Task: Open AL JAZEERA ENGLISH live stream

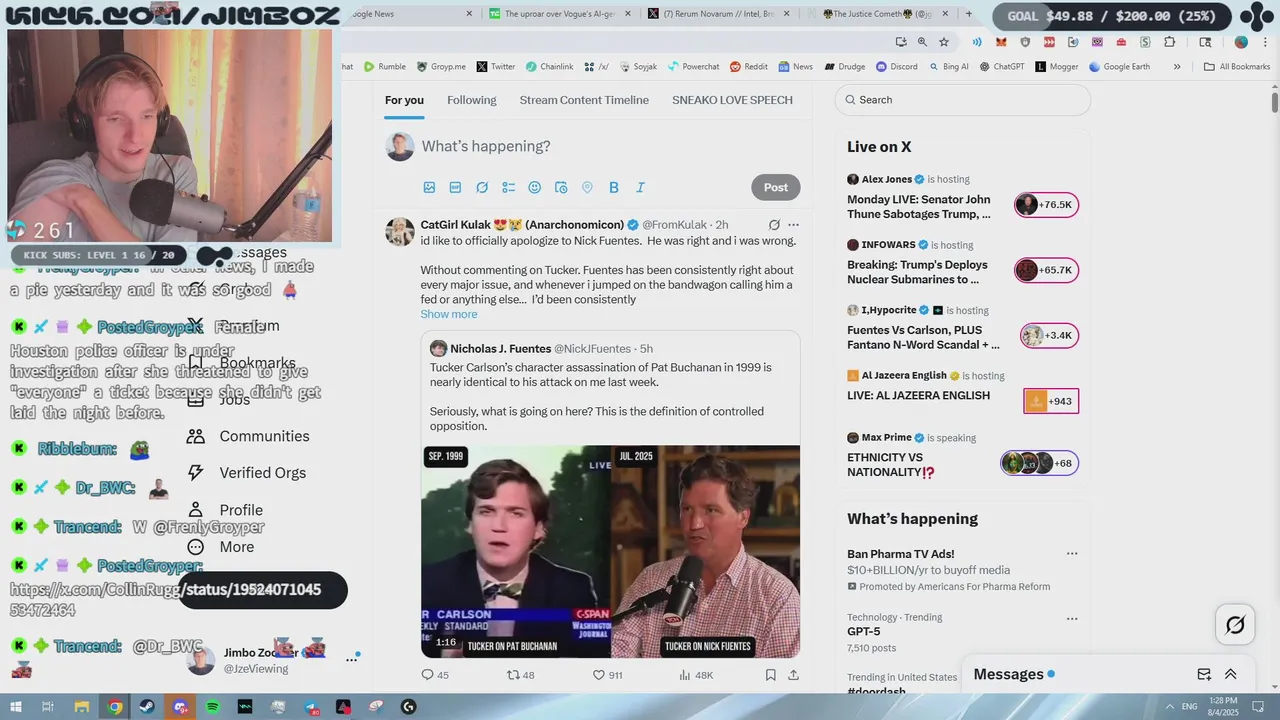Action: (x=962, y=393)
